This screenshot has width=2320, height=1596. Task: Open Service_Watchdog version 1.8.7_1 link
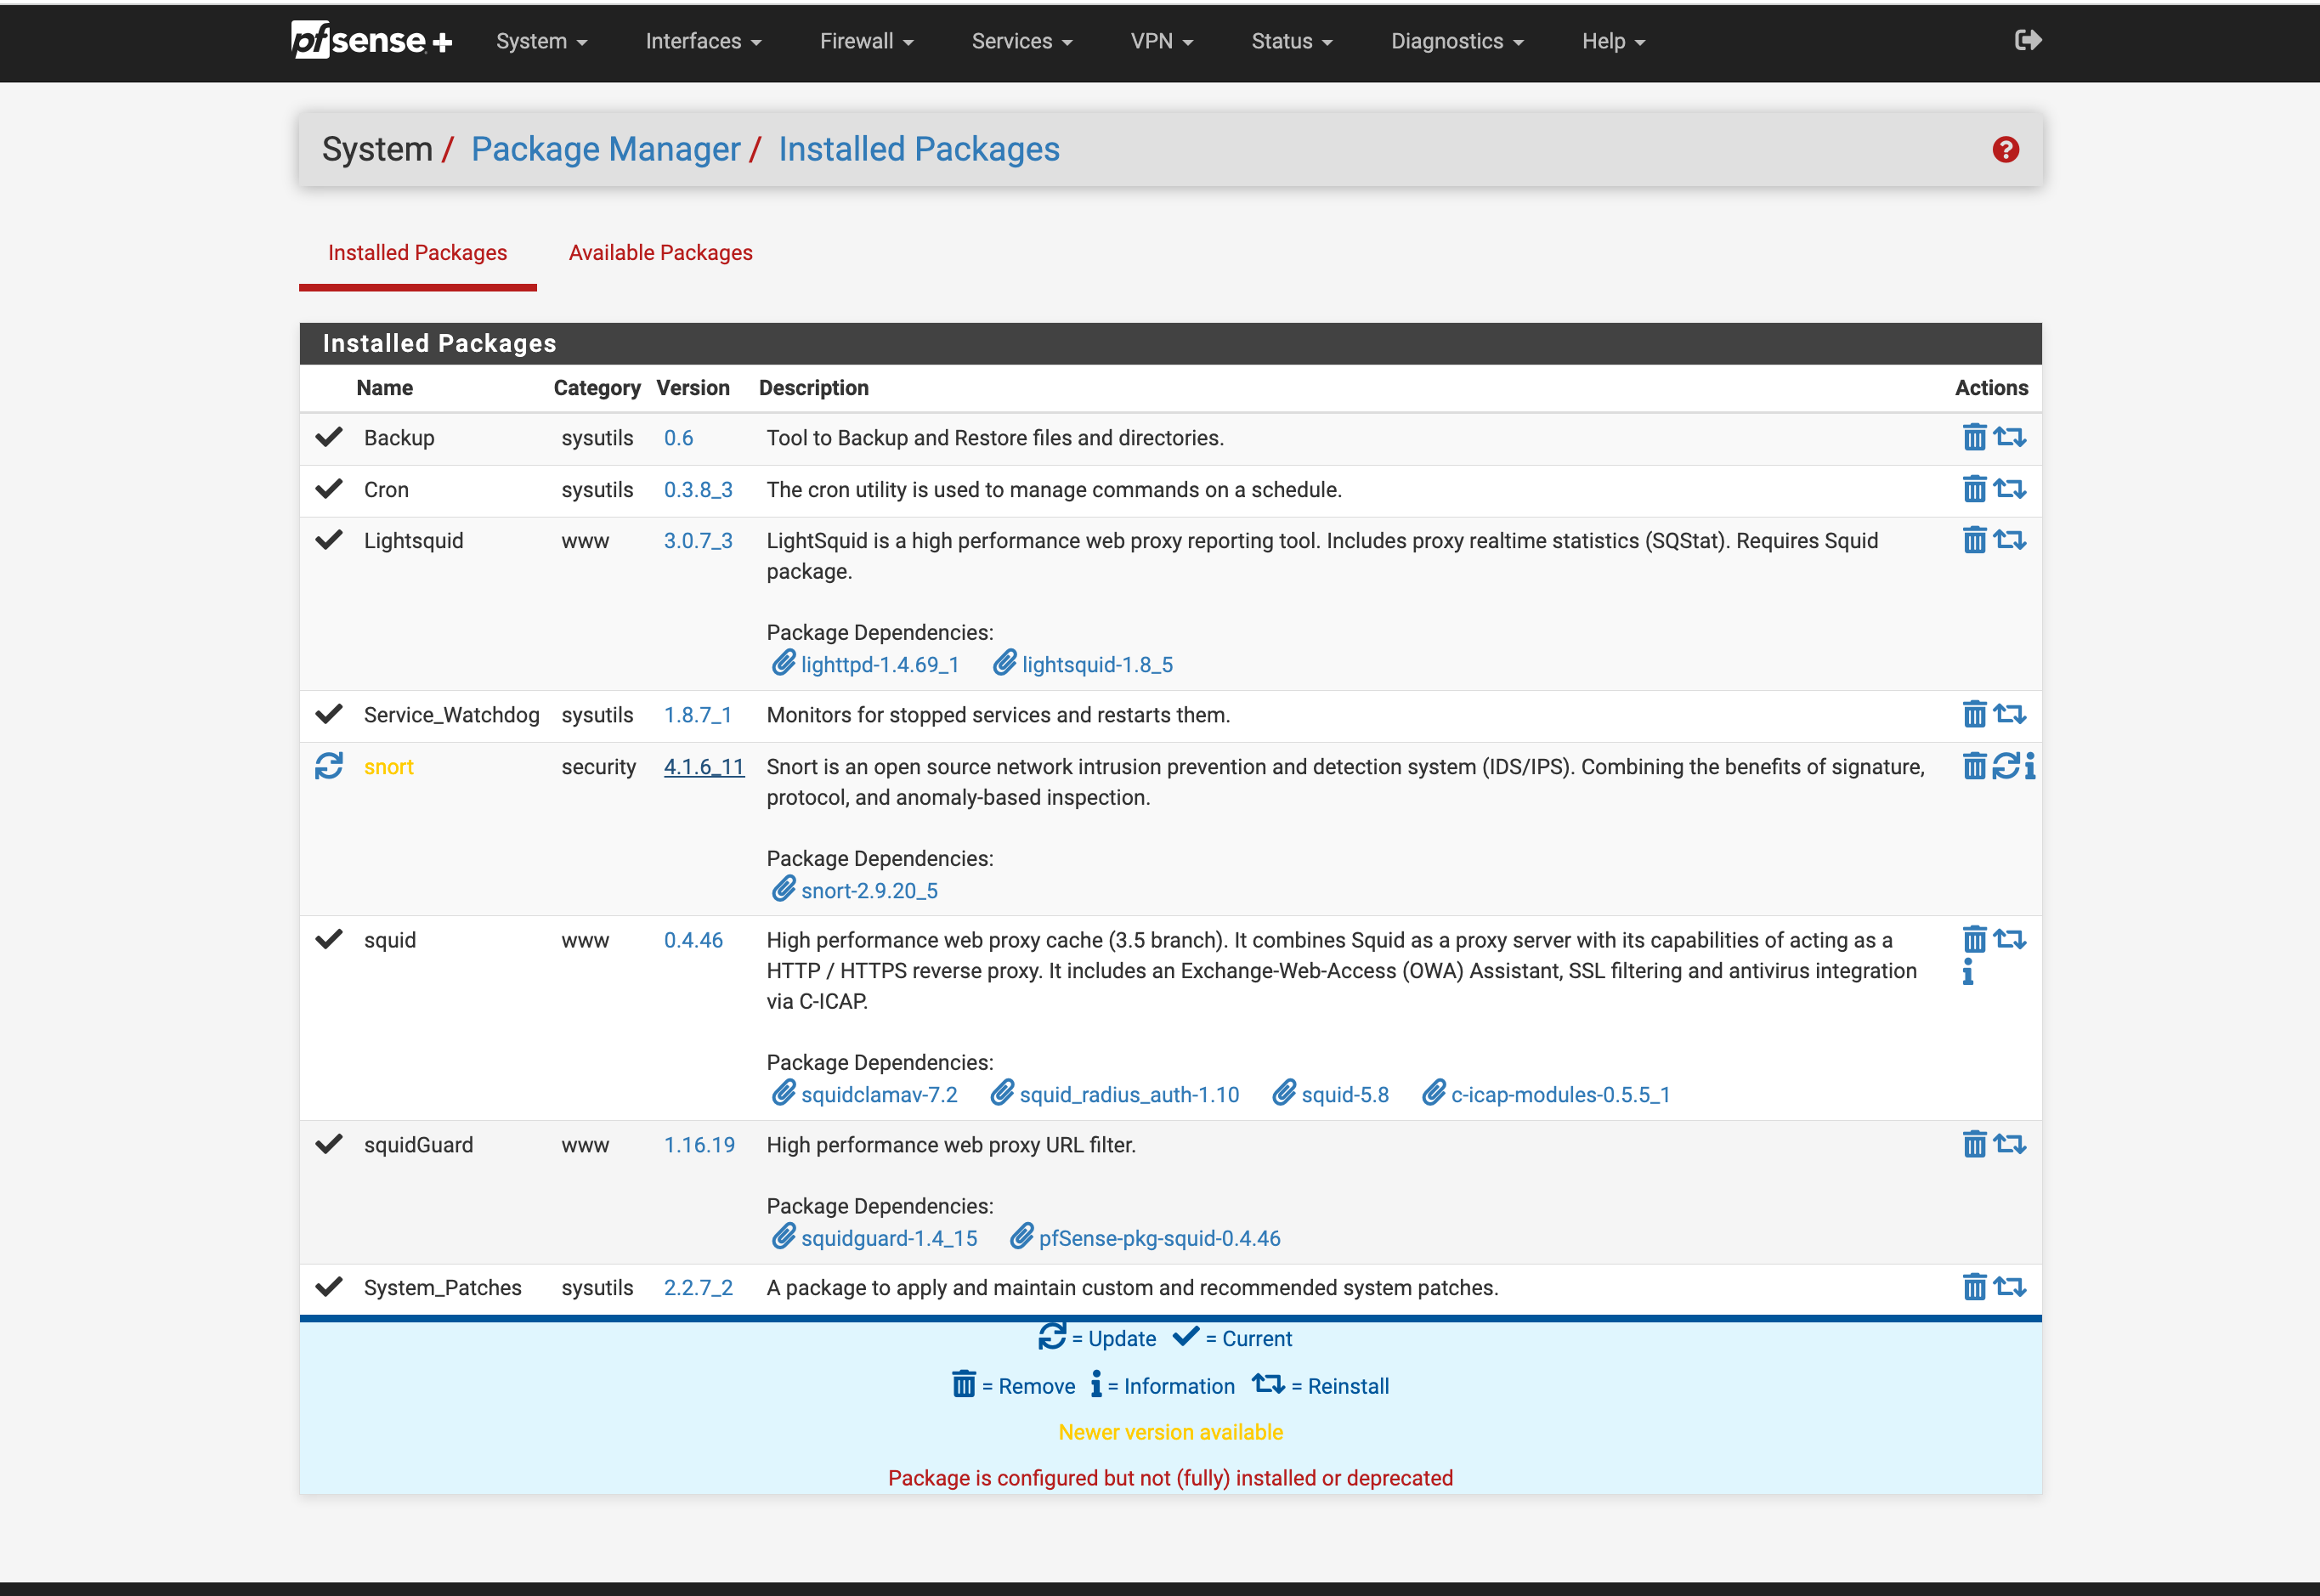click(x=698, y=715)
